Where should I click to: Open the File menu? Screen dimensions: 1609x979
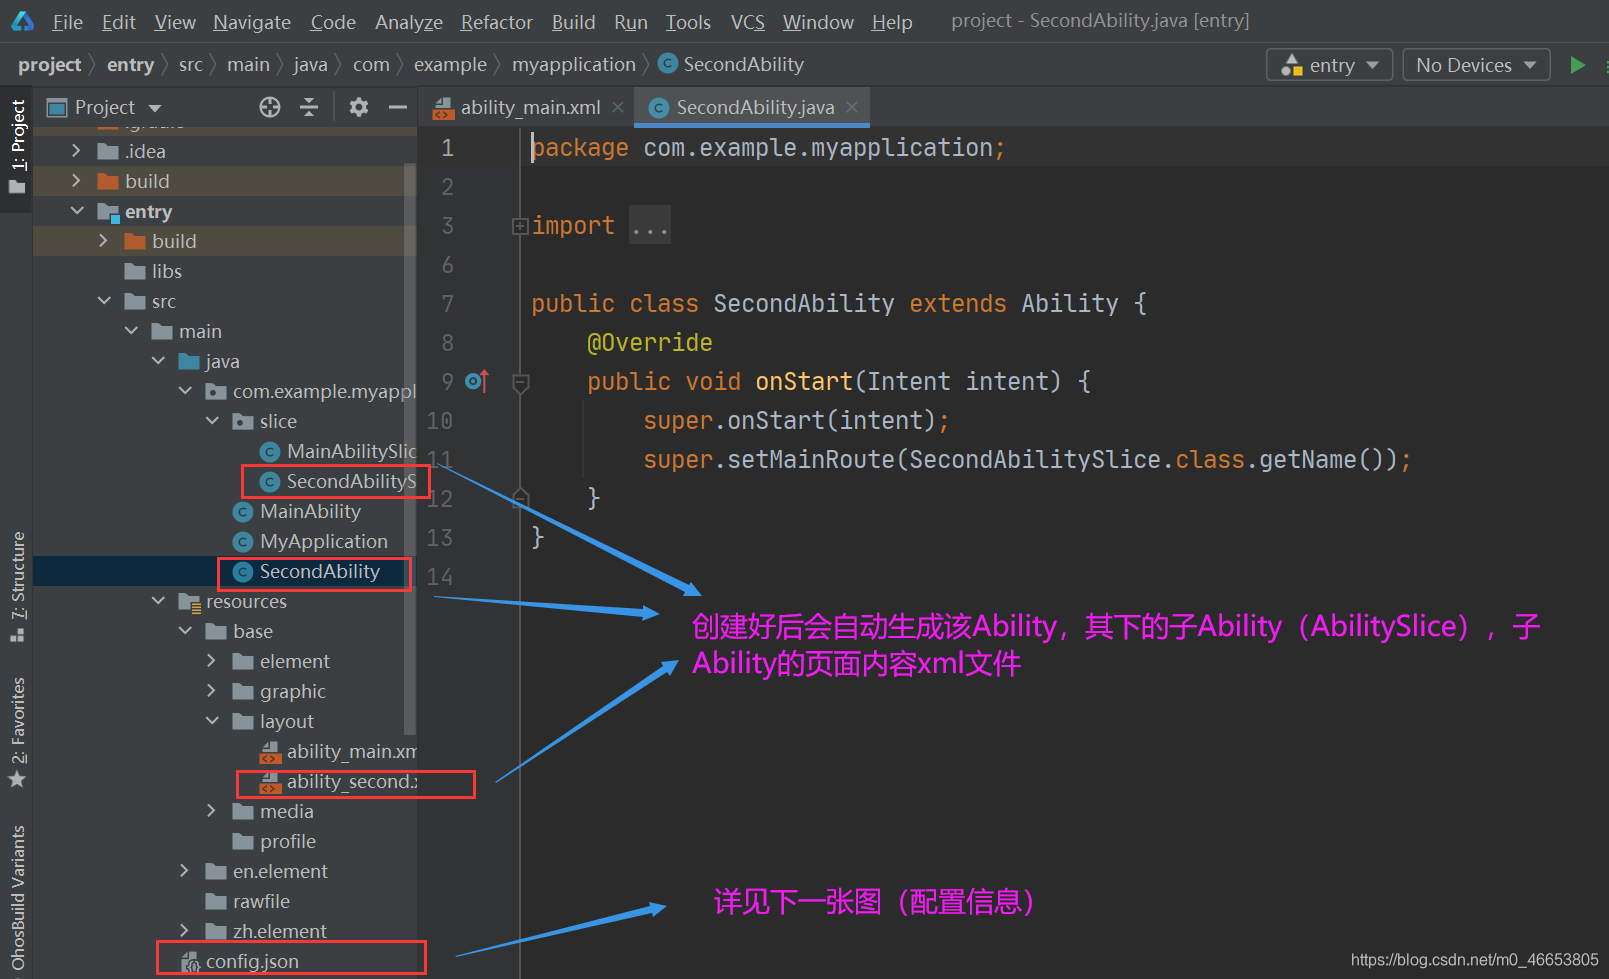pos(67,22)
